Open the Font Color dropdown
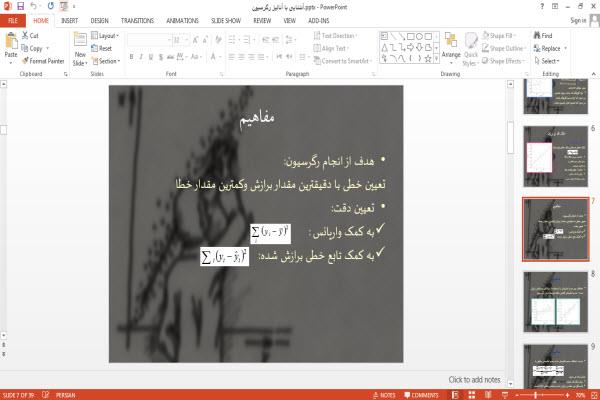This screenshot has height=400, width=600. (x=219, y=57)
